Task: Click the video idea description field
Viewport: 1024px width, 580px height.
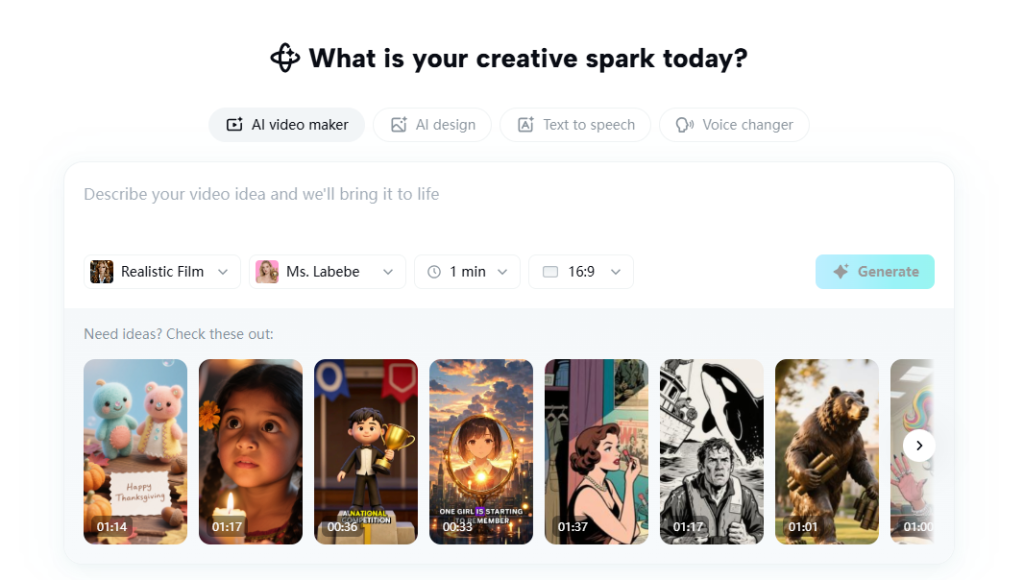Action: 508,194
